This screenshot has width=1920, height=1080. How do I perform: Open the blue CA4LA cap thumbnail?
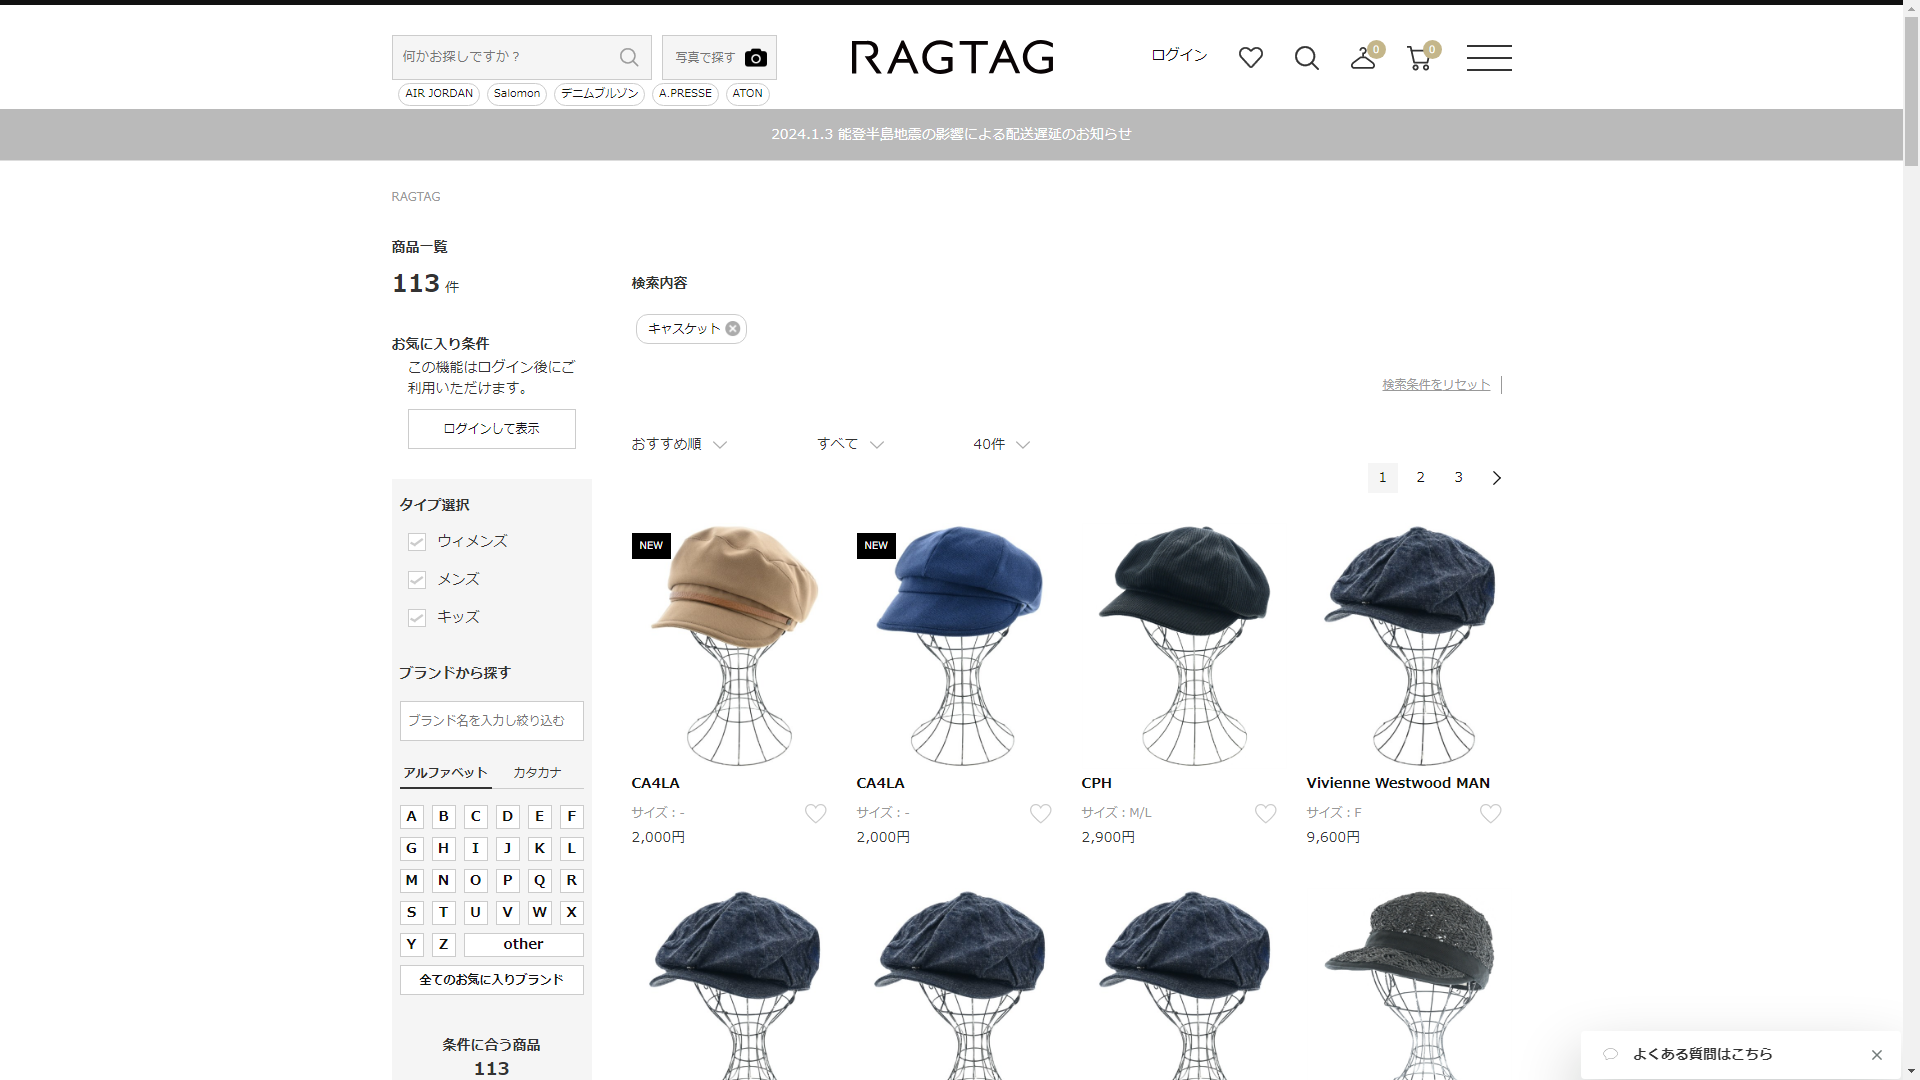(x=959, y=645)
